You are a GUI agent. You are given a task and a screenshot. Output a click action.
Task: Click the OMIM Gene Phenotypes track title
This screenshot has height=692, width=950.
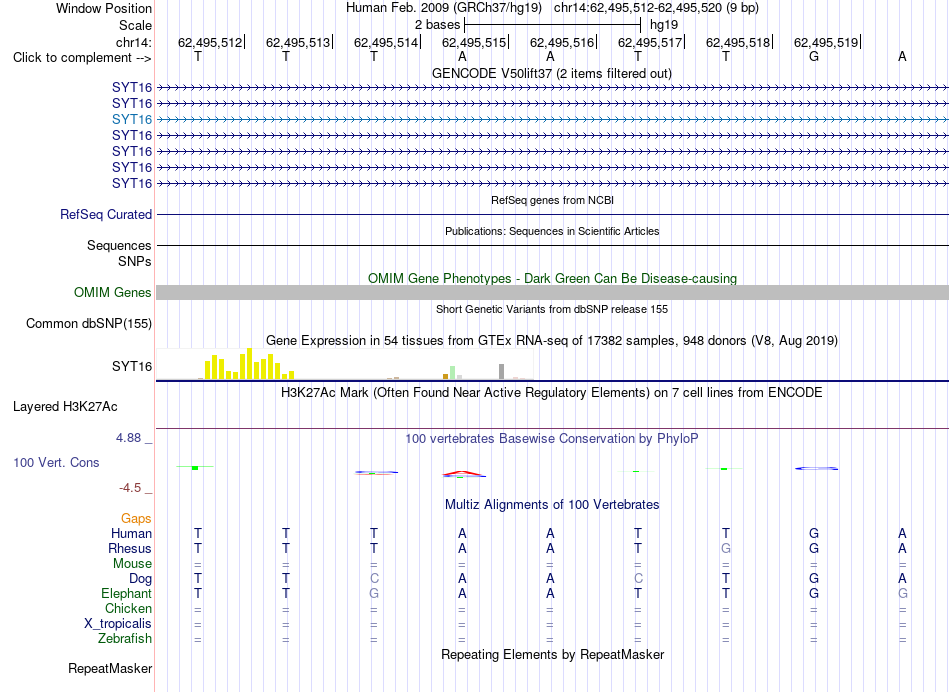point(552,278)
